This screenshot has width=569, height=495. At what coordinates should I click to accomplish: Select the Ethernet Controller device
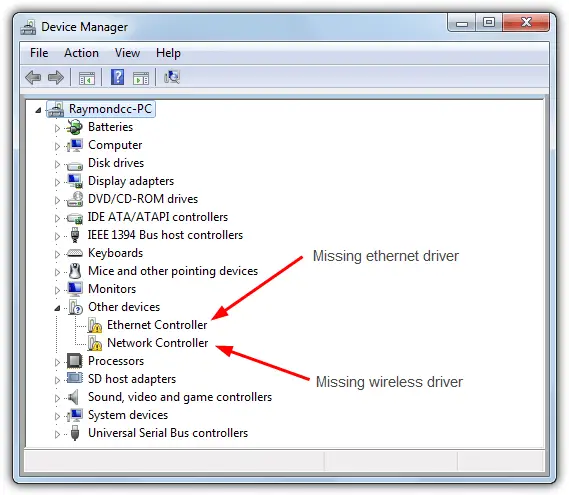click(157, 325)
